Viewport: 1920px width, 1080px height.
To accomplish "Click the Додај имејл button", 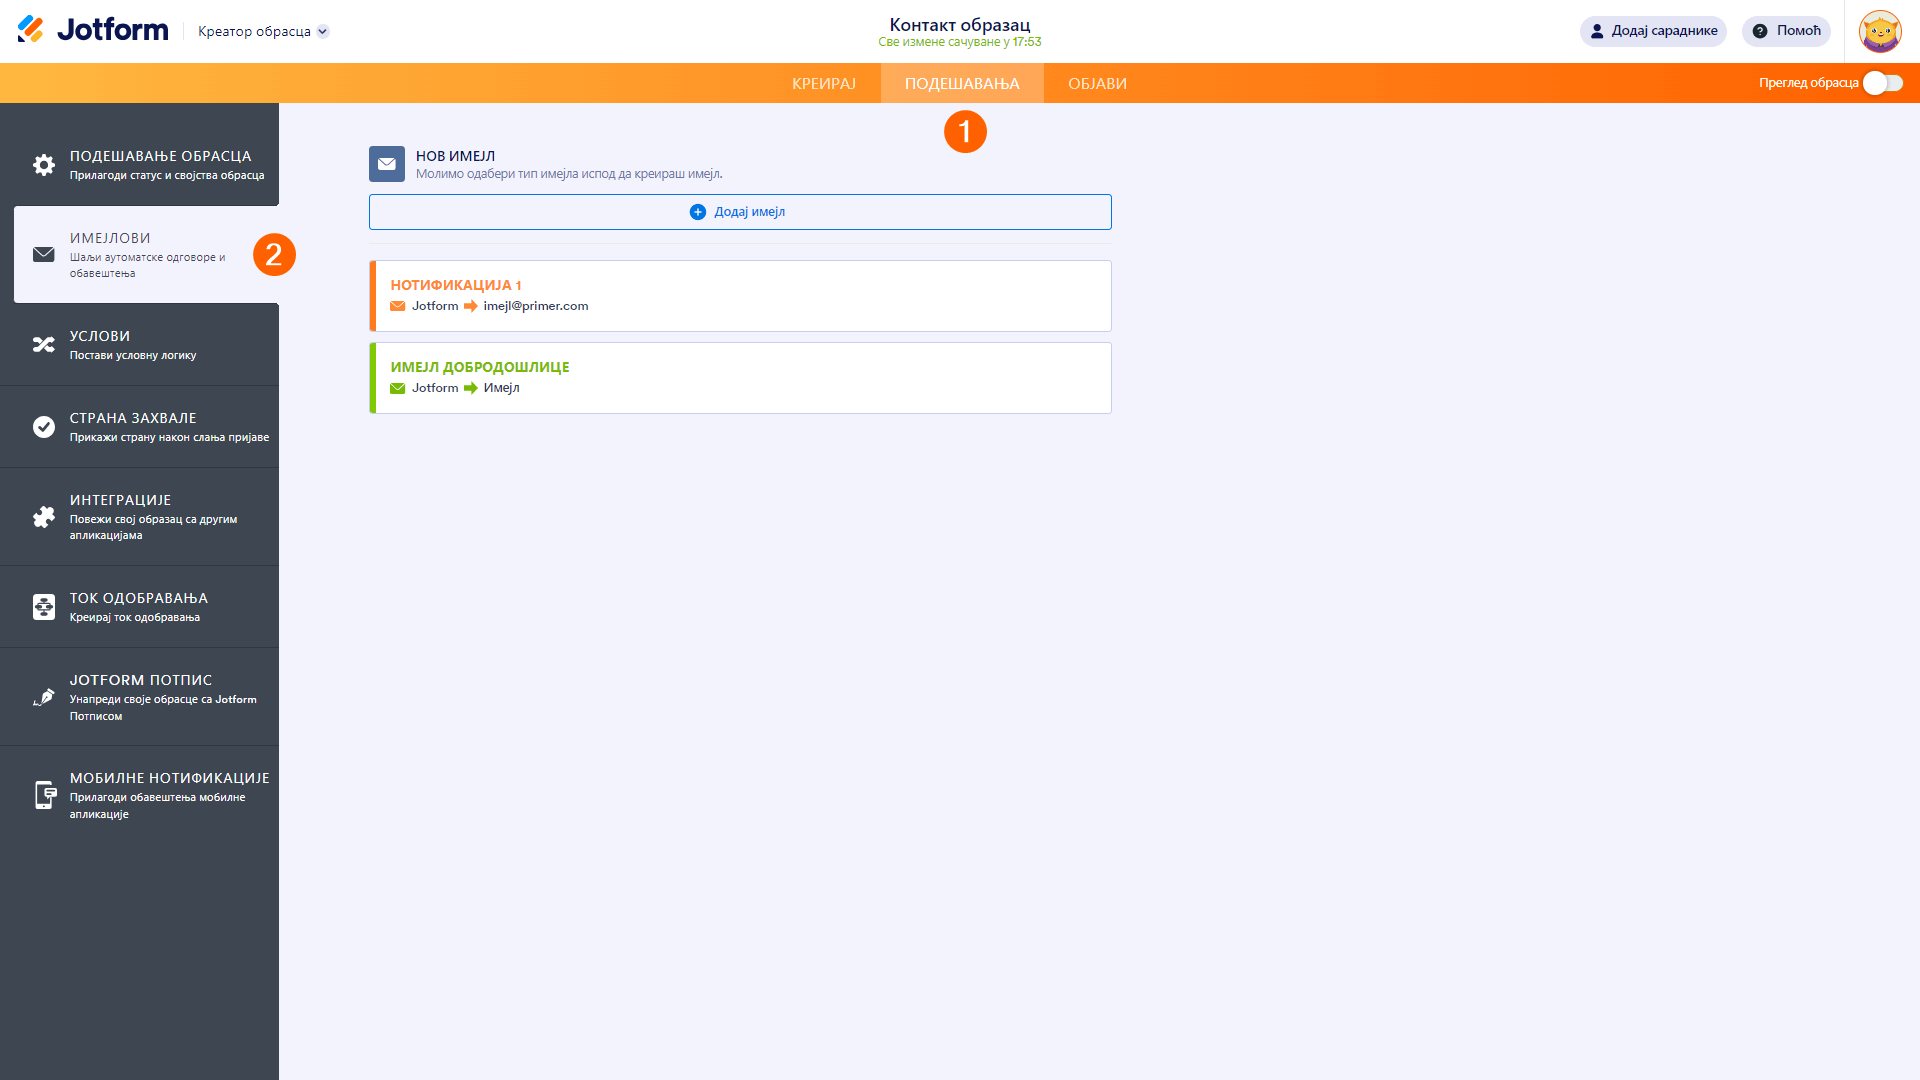I will click(x=740, y=212).
